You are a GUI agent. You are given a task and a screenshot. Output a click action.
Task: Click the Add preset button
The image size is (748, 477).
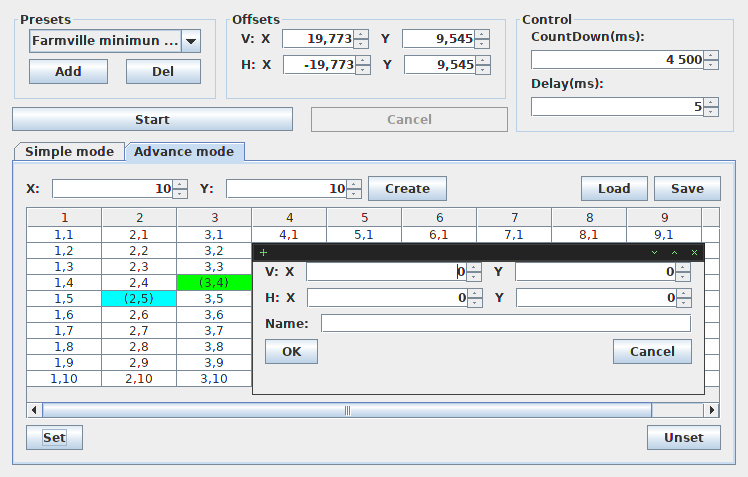[x=68, y=72]
